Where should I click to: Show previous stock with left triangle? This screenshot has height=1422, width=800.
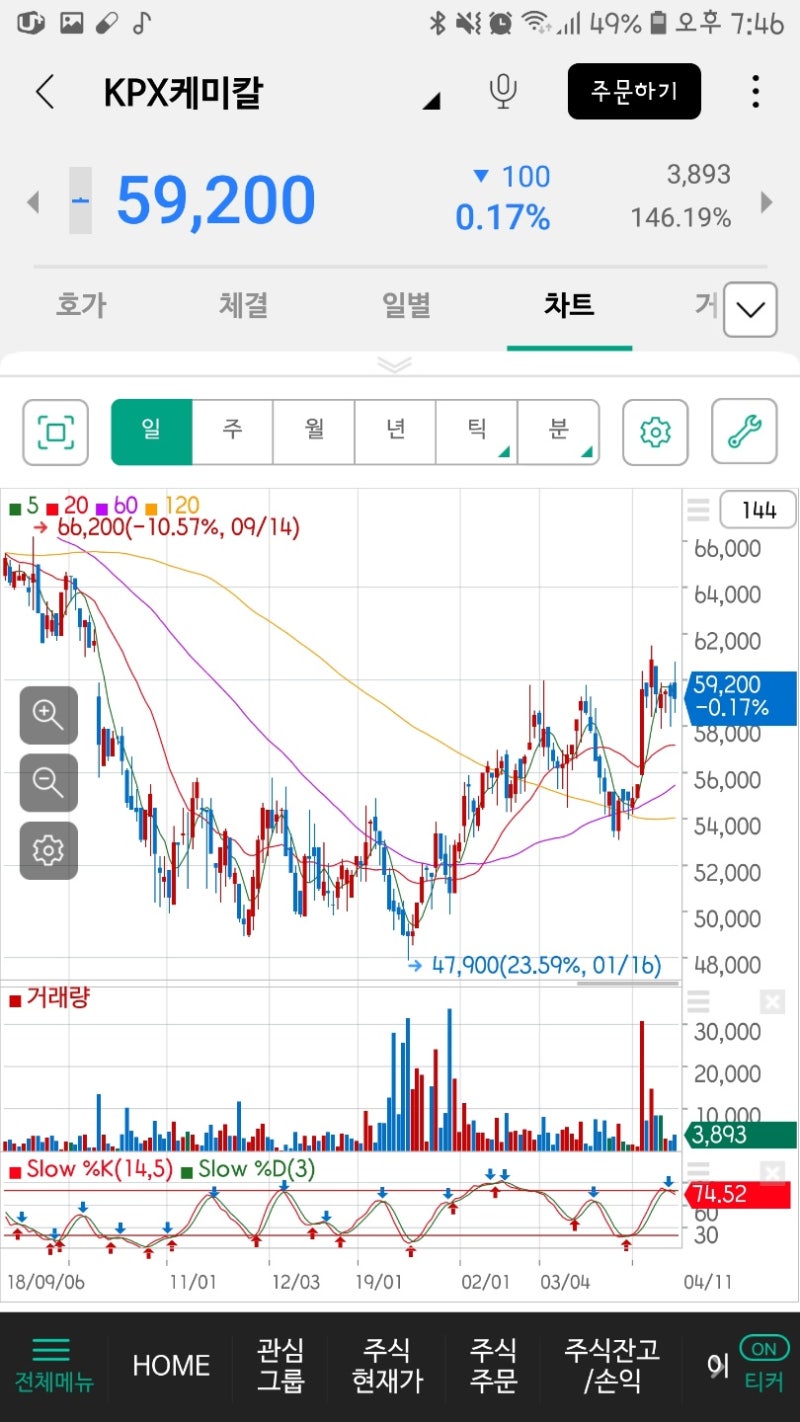(x=32, y=202)
